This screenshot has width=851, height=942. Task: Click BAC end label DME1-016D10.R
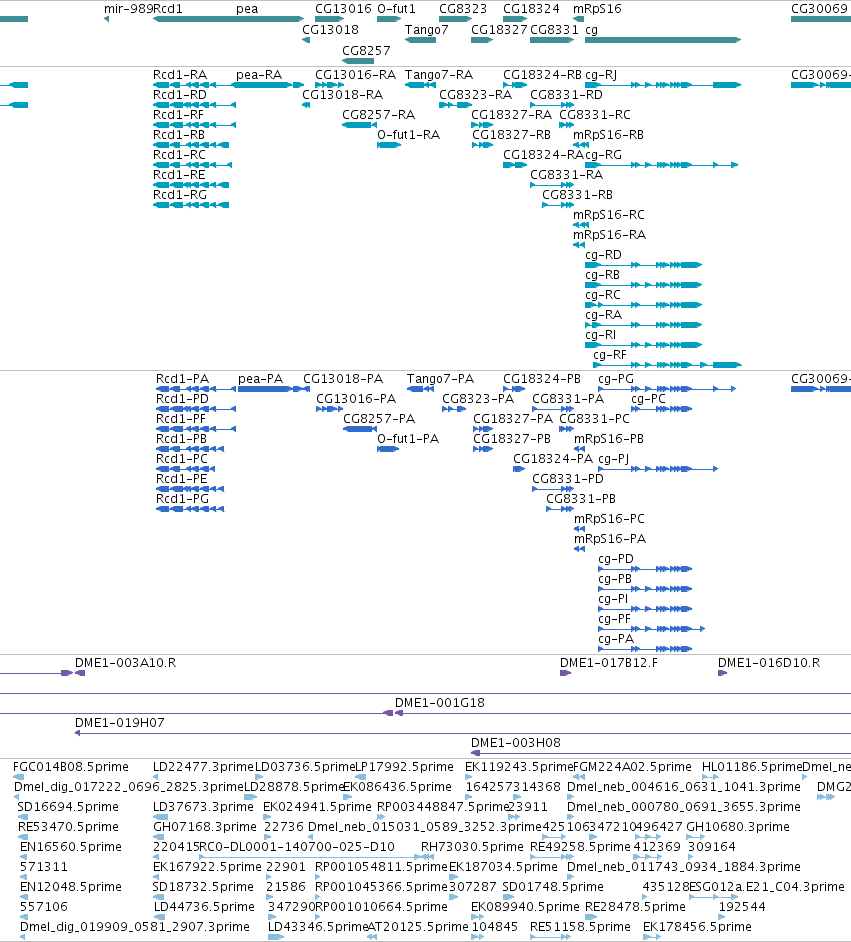point(769,663)
